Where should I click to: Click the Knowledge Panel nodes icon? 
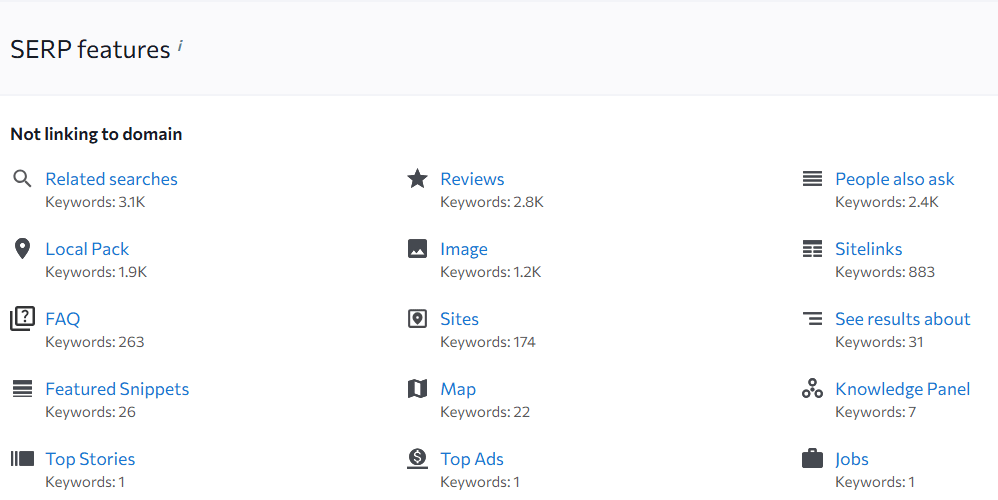point(812,389)
